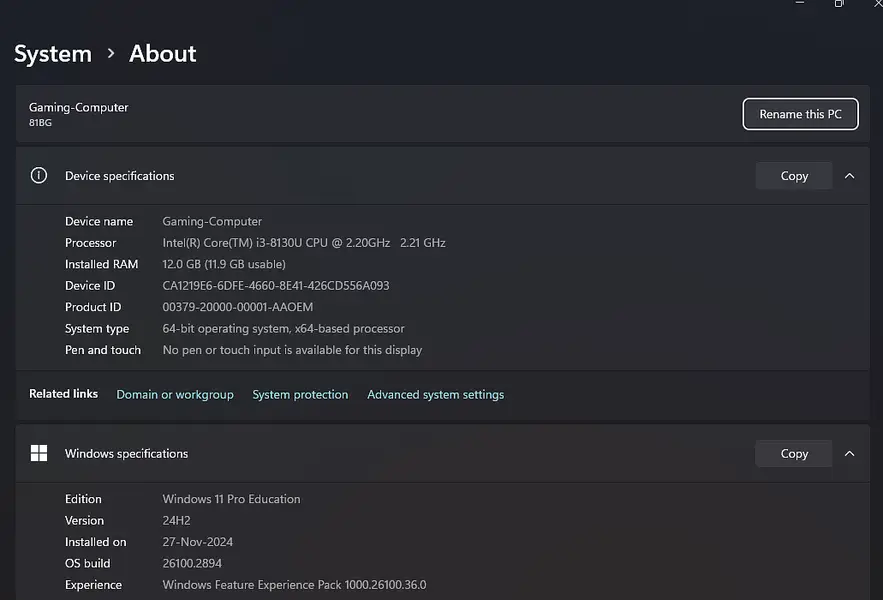This screenshot has width=883, height=600.
Task: Close the Settings window
Action: click(x=876, y=3)
